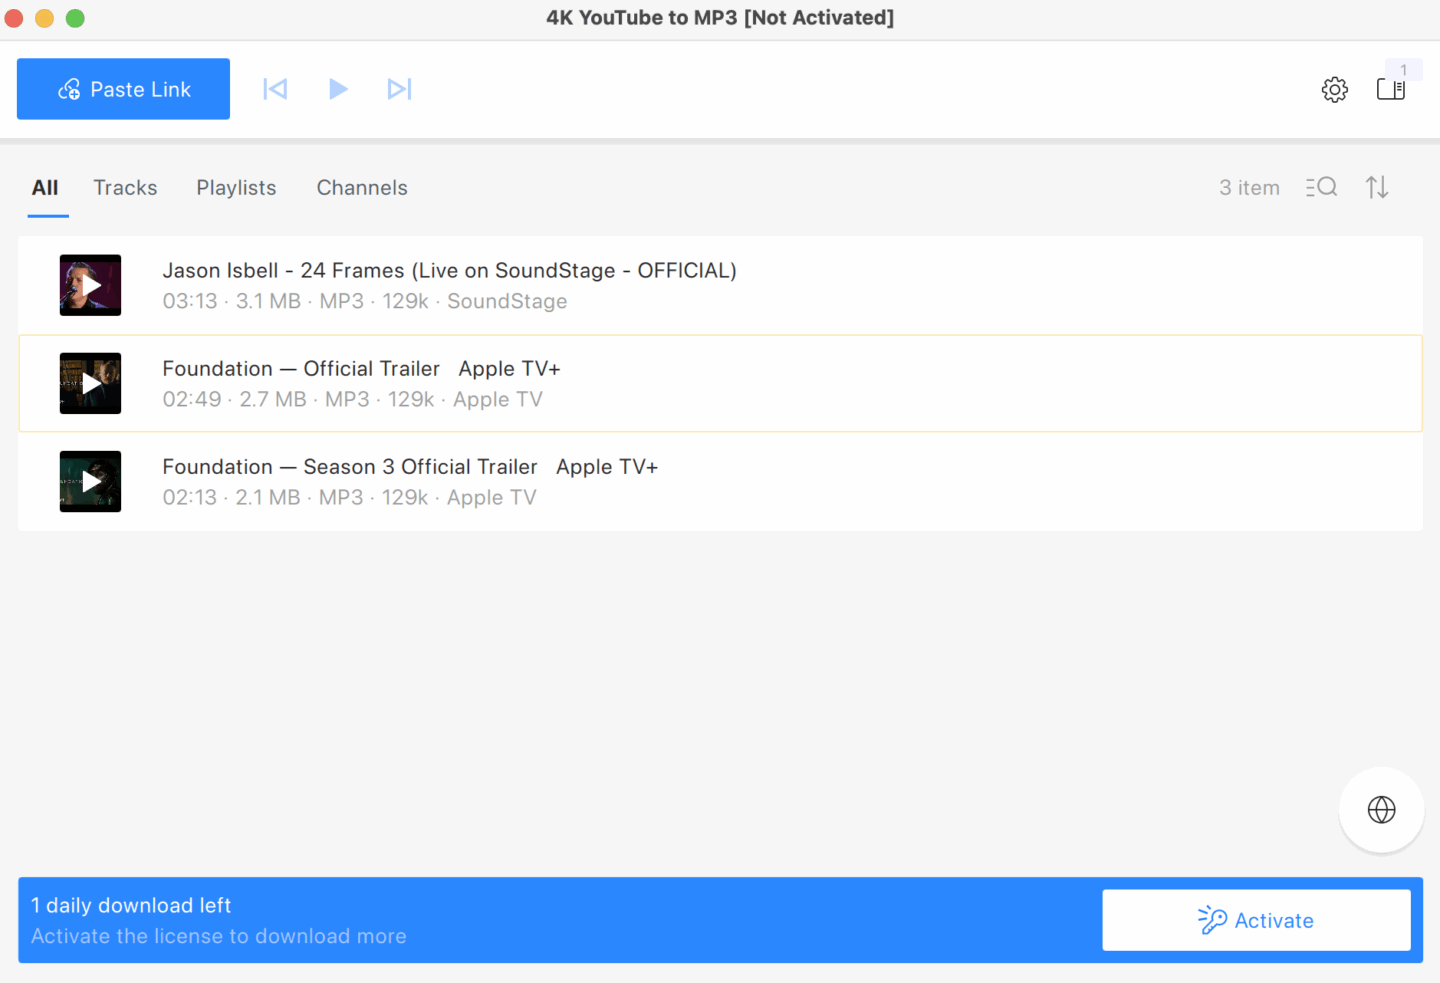Skip forward to the next track
The image size is (1440, 983).
coord(400,89)
